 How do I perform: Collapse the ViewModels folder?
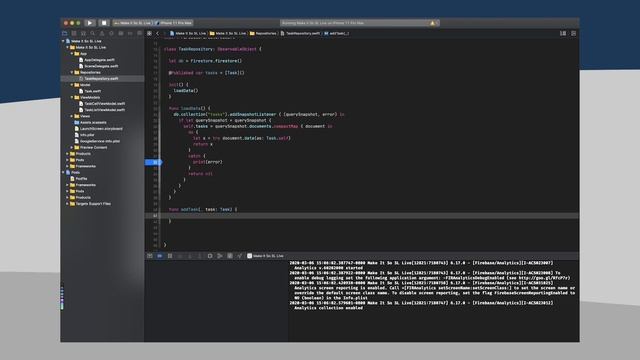(72, 98)
